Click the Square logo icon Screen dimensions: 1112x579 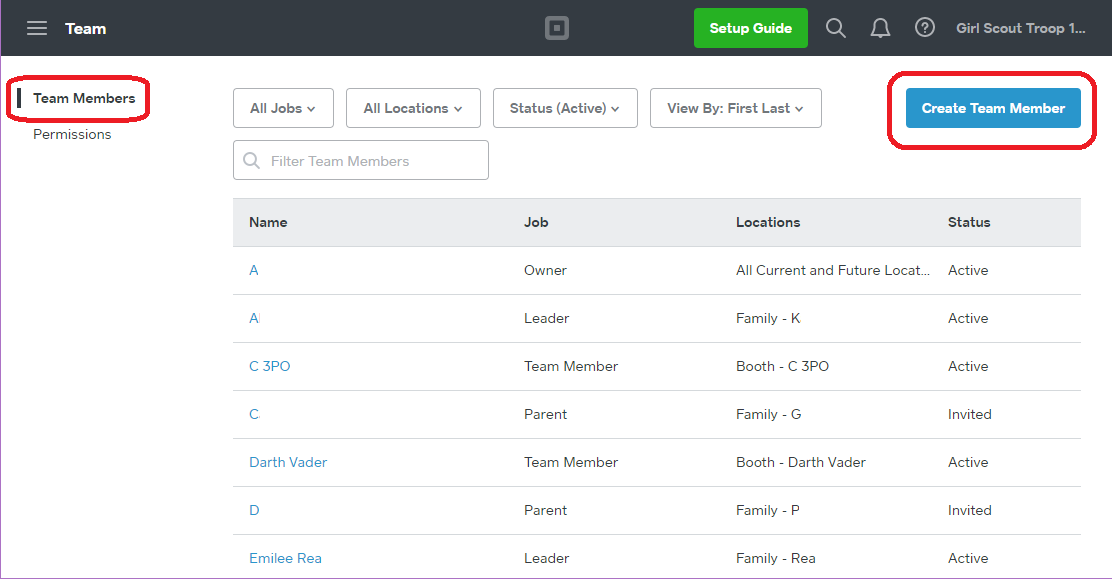[x=557, y=28]
